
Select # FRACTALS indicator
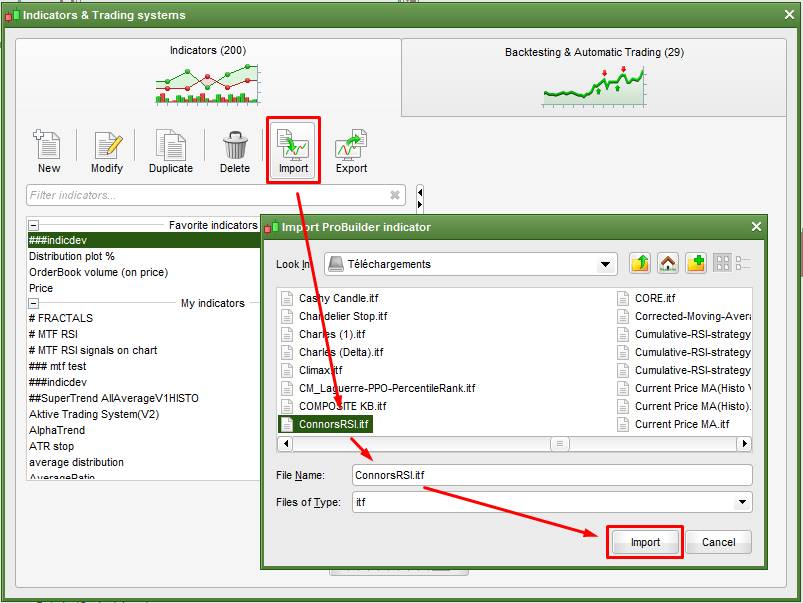click(61, 318)
